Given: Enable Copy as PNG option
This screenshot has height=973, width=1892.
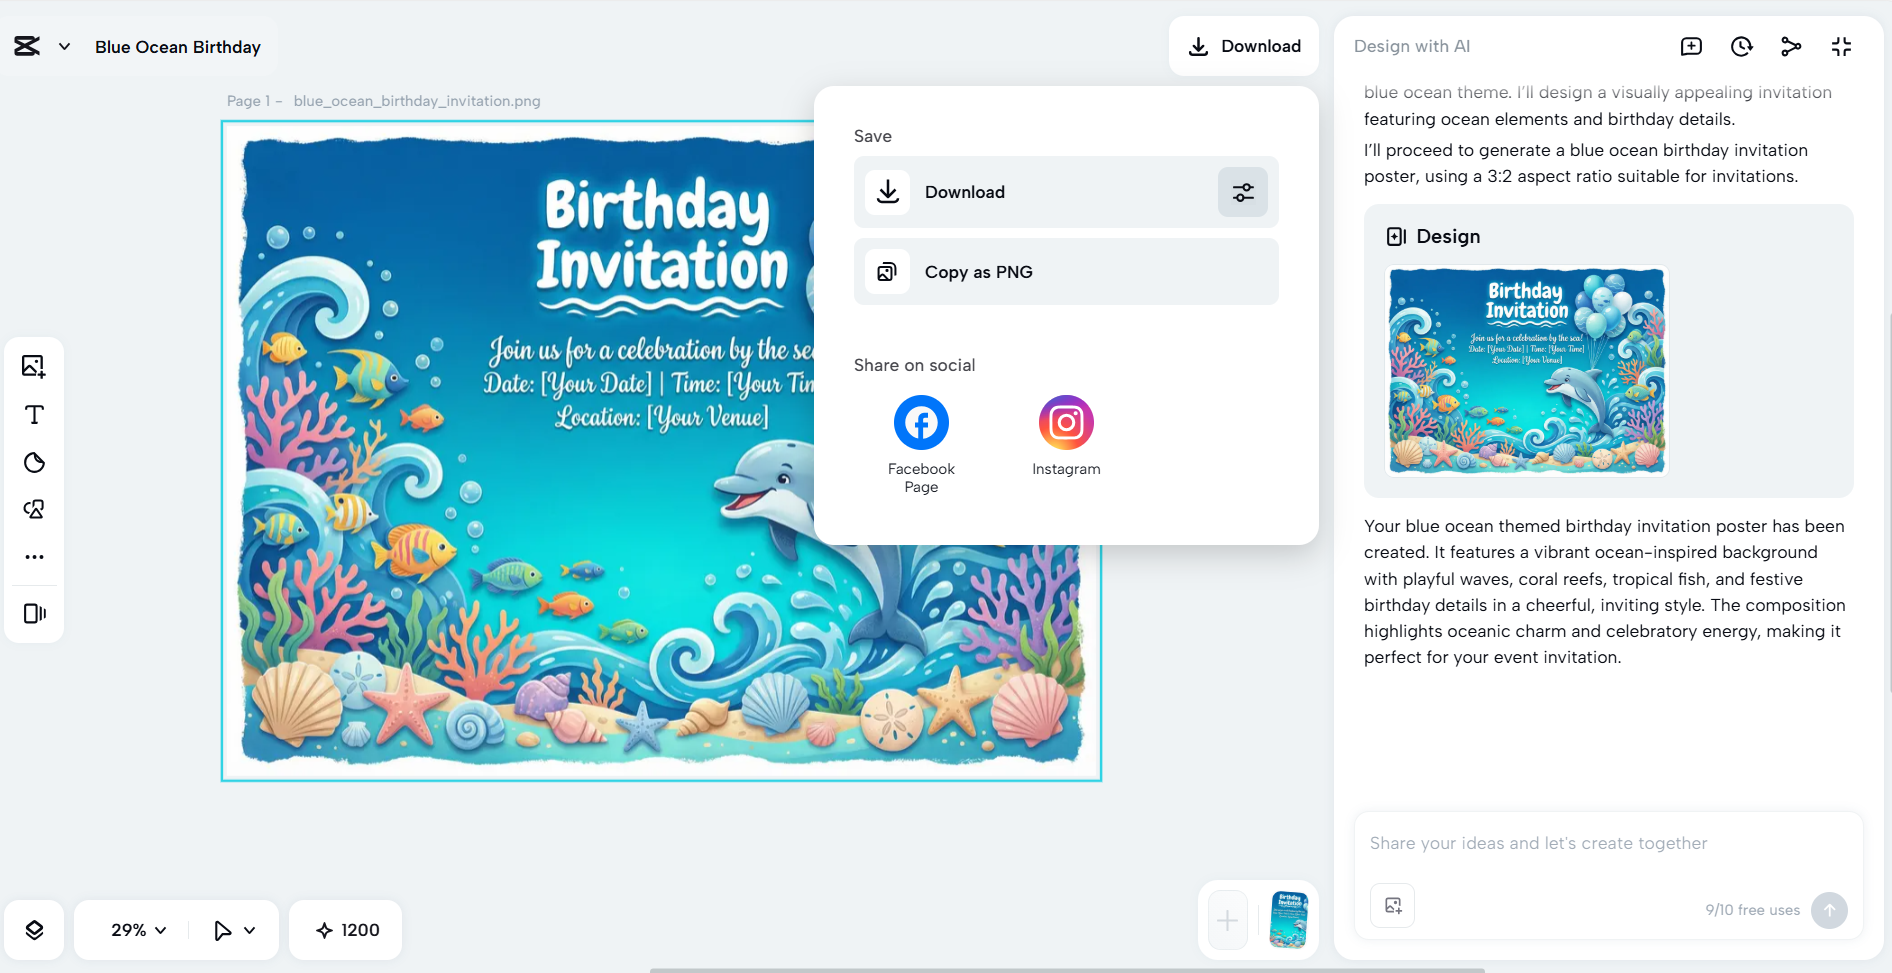Looking at the screenshot, I should (x=1065, y=271).
